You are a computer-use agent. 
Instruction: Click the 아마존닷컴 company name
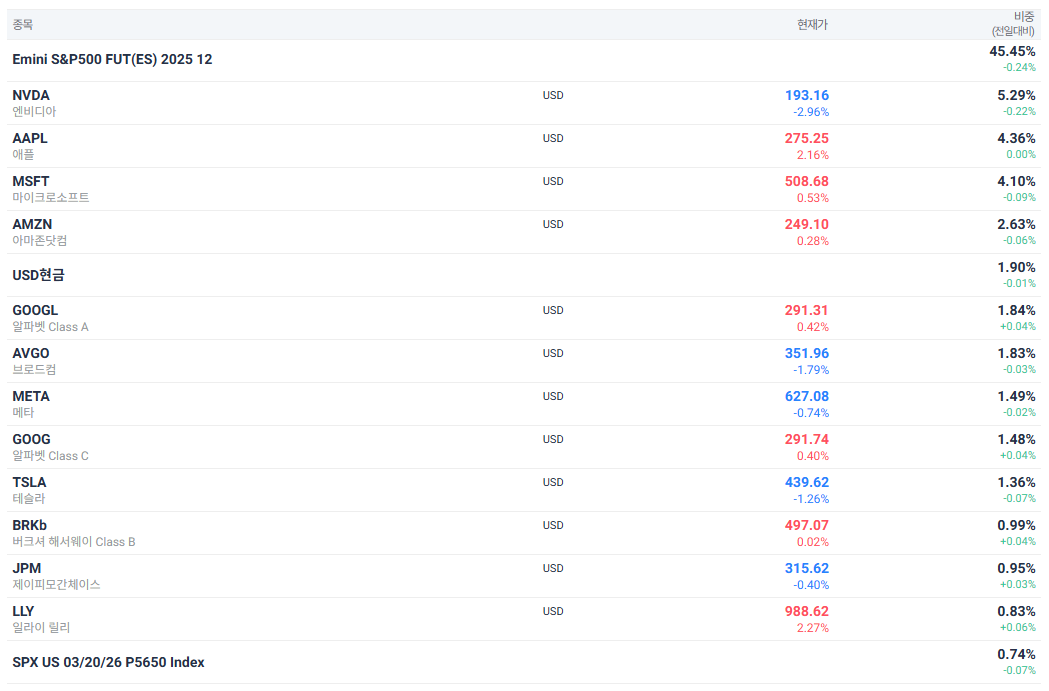point(39,240)
